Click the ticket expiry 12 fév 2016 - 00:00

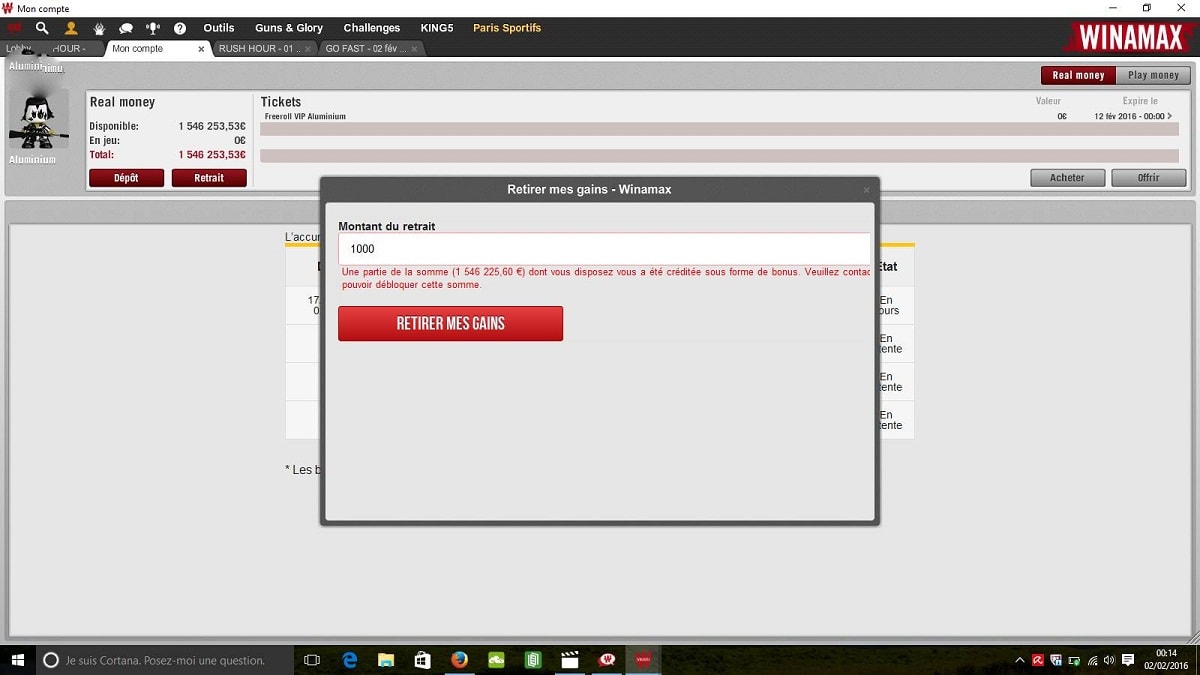[1129, 117]
